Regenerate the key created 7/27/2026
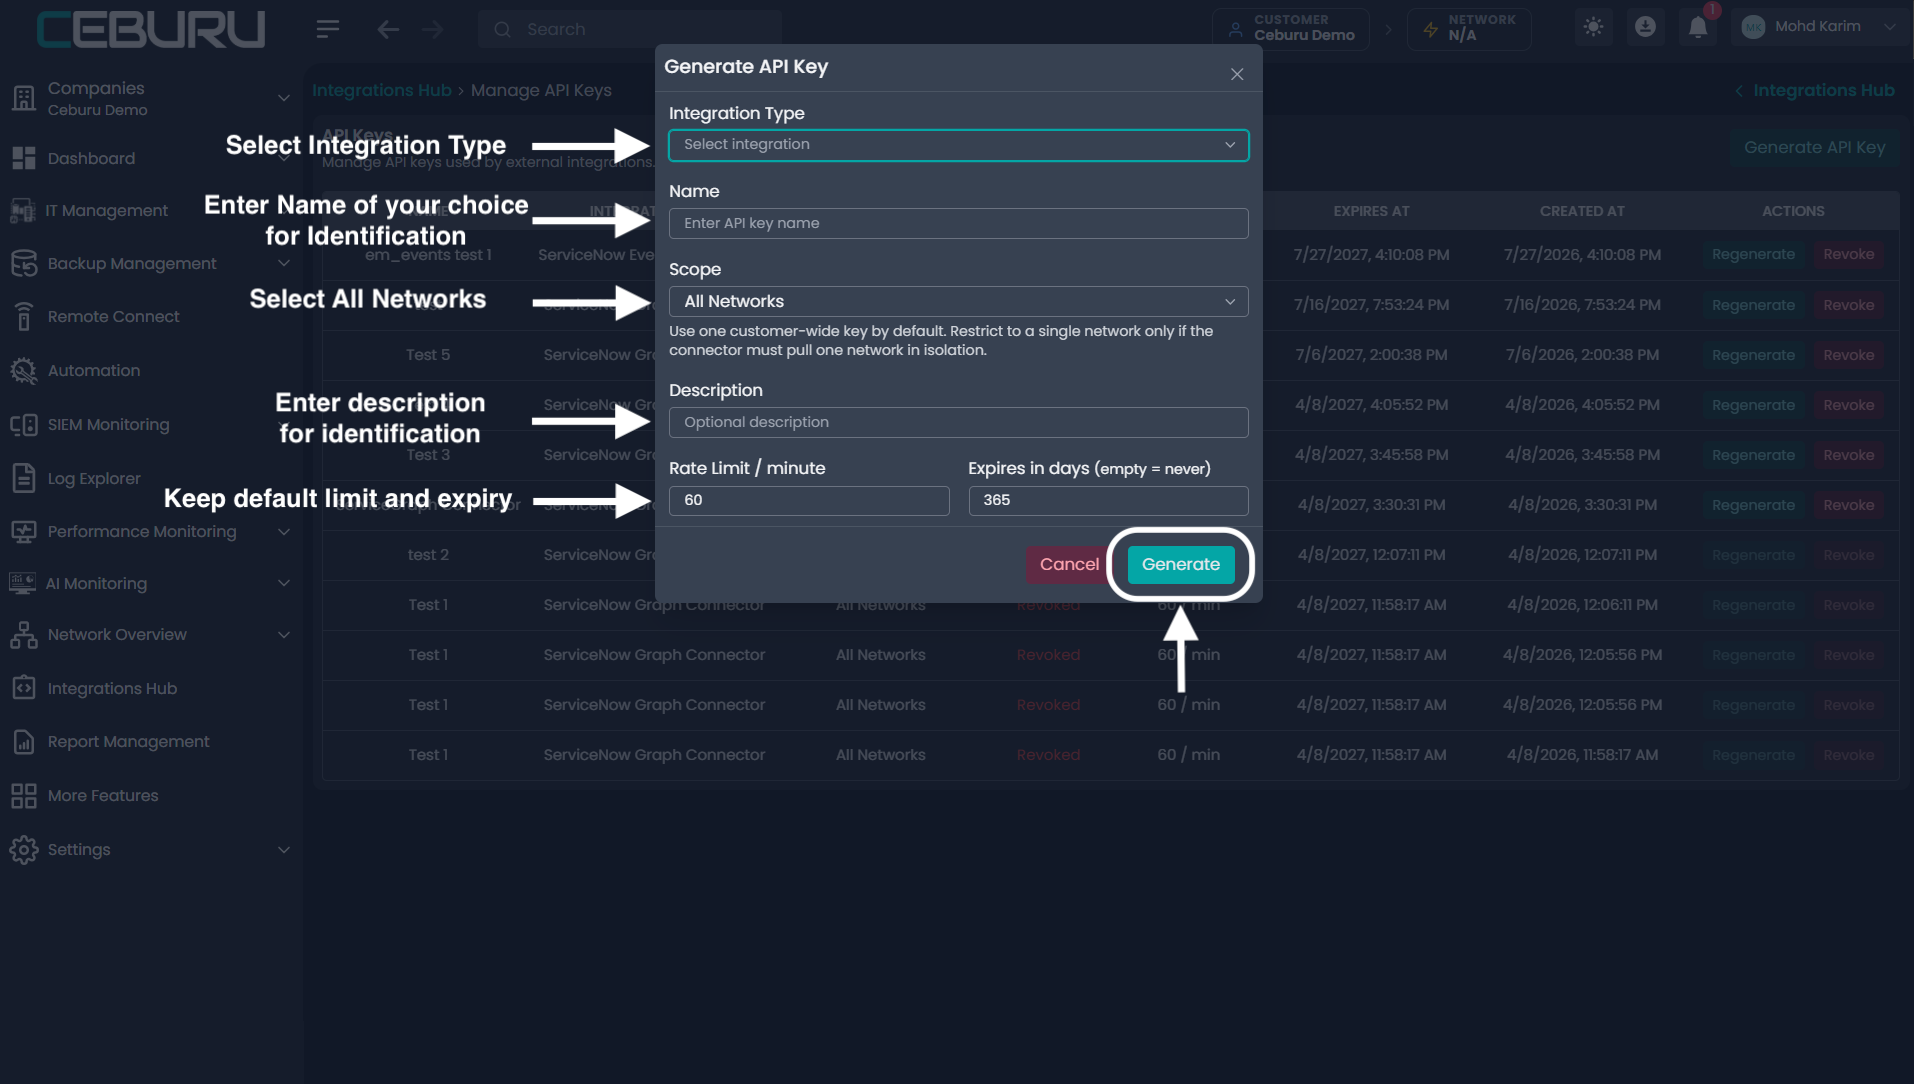Image resolution: width=1914 pixels, height=1084 pixels. pyautogui.click(x=1753, y=254)
